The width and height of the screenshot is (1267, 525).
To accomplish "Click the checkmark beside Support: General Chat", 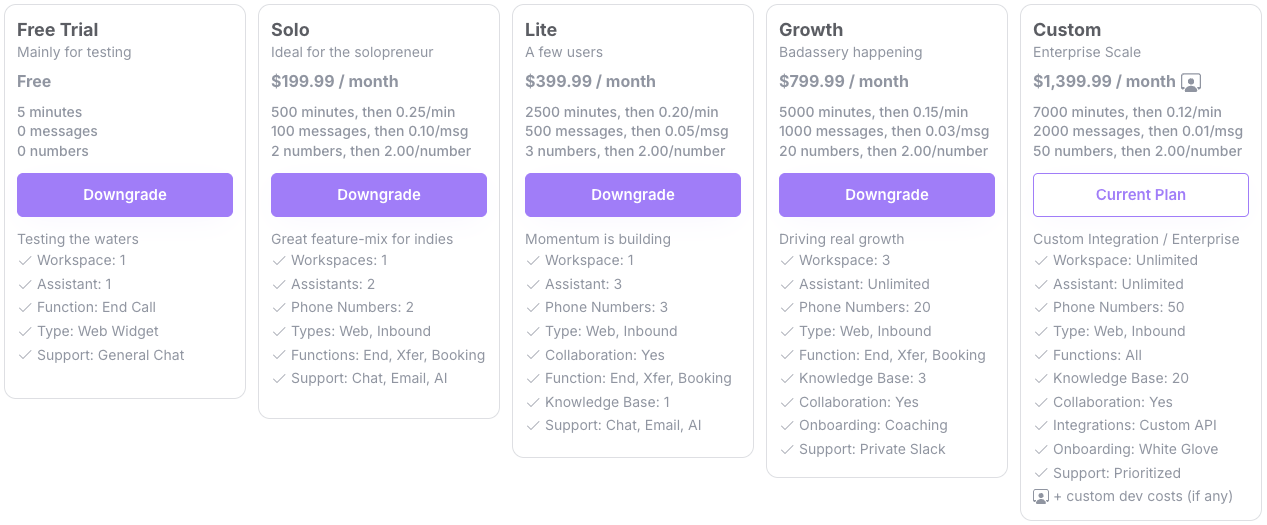I will (25, 355).
